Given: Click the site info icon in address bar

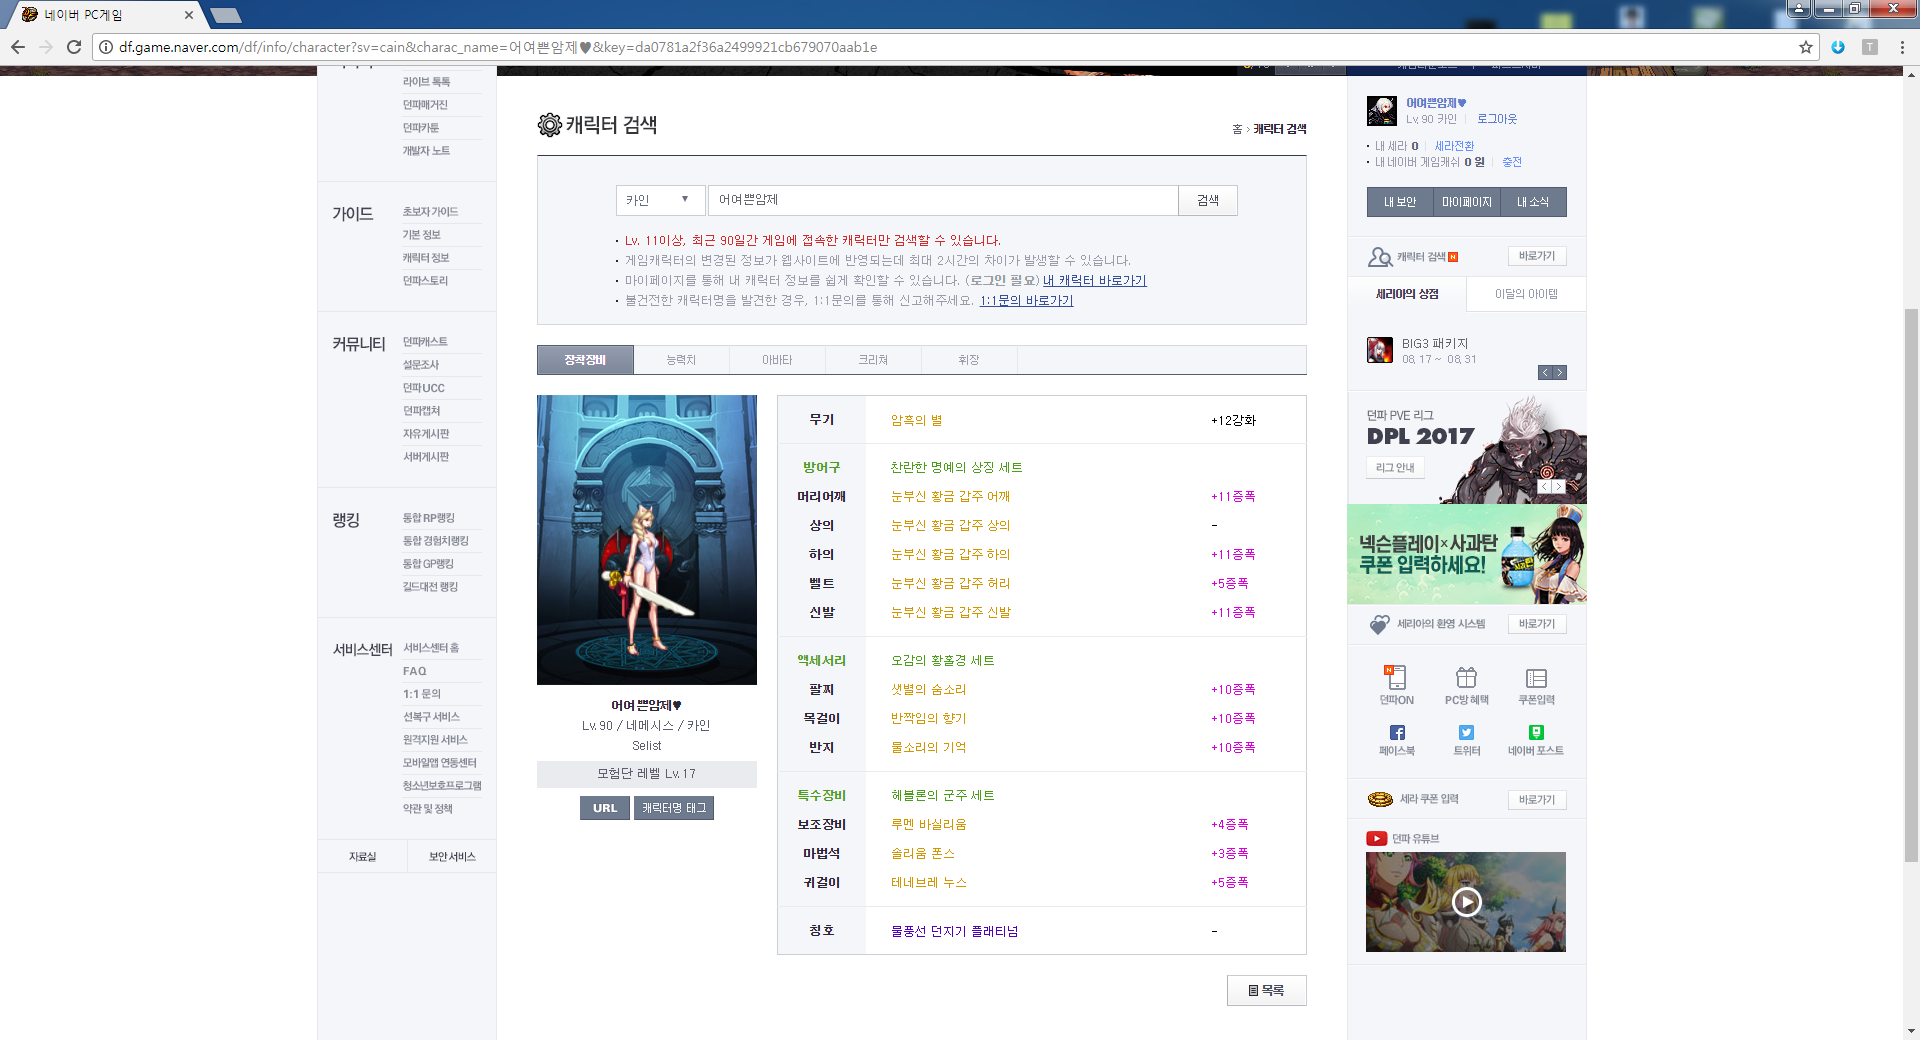Looking at the screenshot, I should tap(106, 47).
